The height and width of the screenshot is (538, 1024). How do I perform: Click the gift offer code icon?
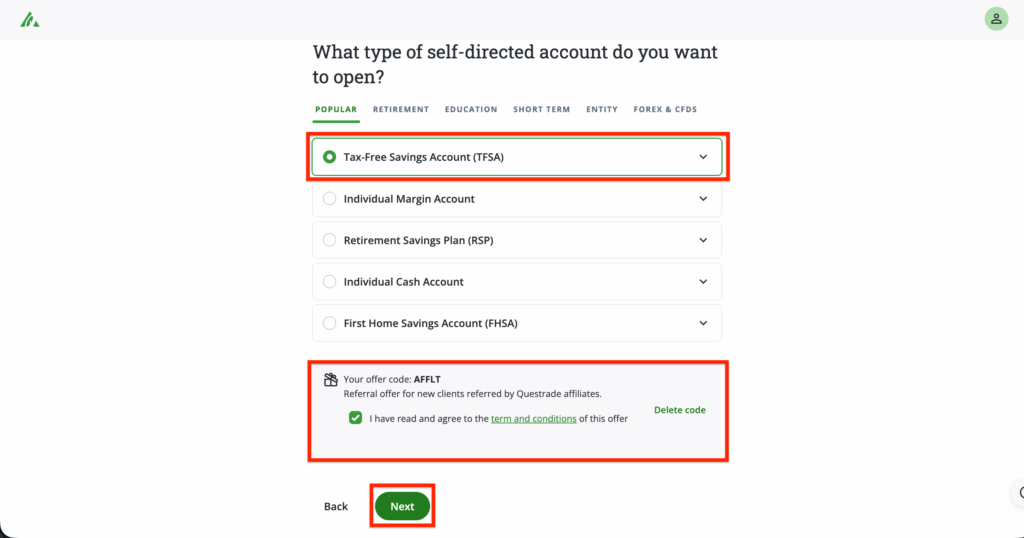coord(331,380)
